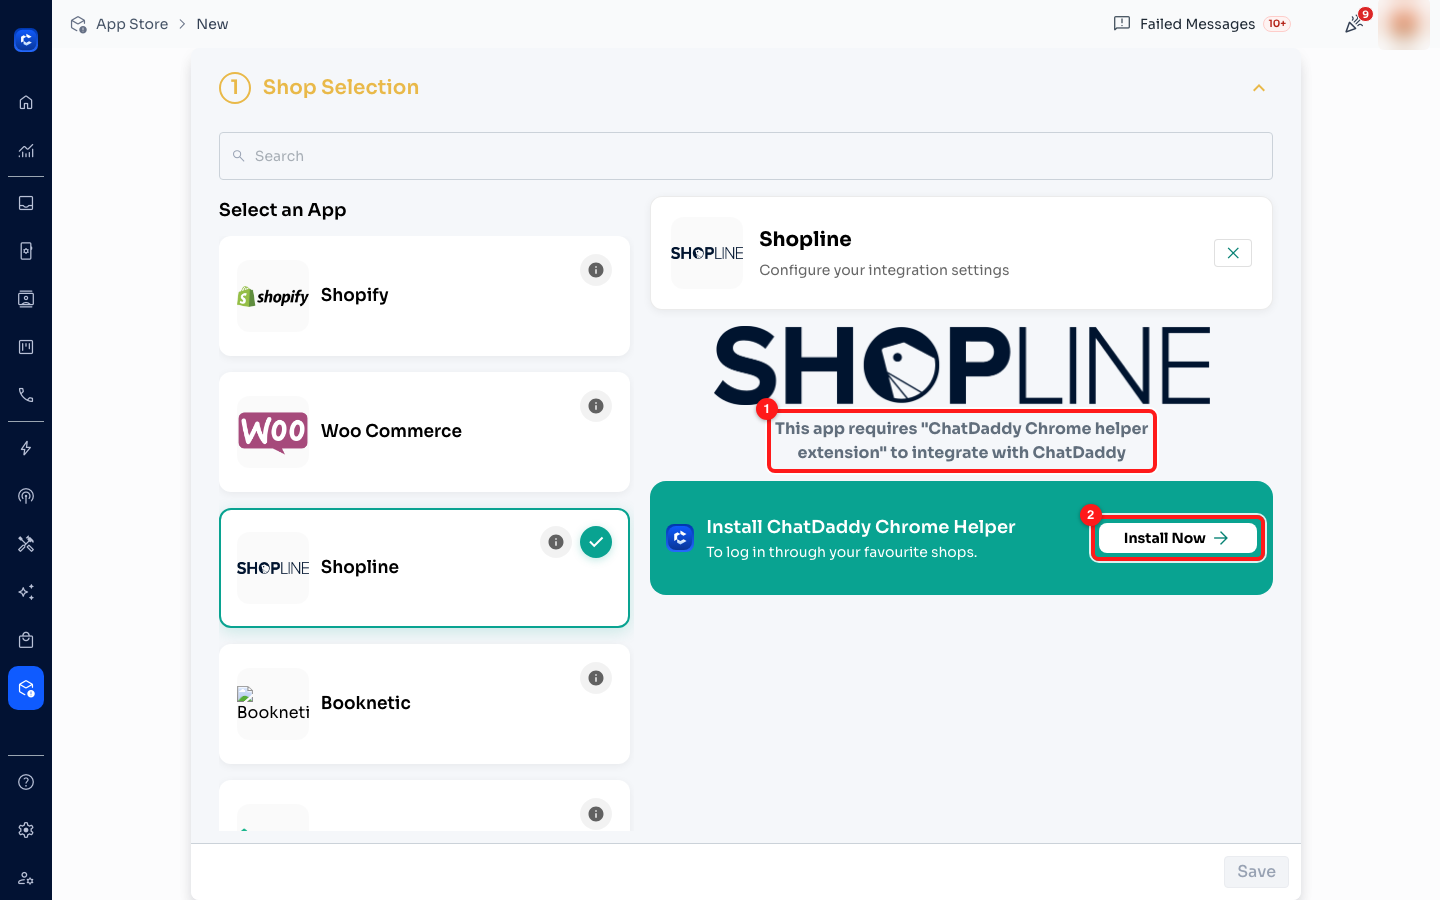Click the 10+ failed messages badge
1440x900 pixels.
tap(1277, 24)
